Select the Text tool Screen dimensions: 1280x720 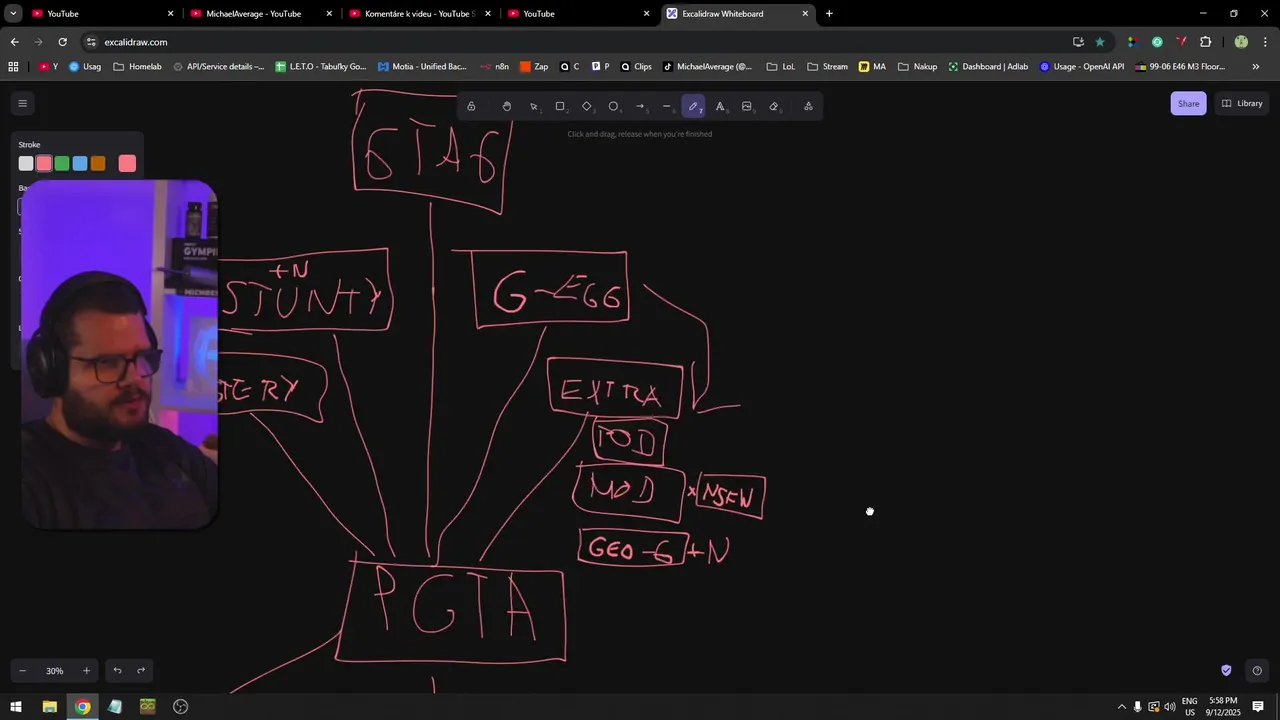click(720, 106)
